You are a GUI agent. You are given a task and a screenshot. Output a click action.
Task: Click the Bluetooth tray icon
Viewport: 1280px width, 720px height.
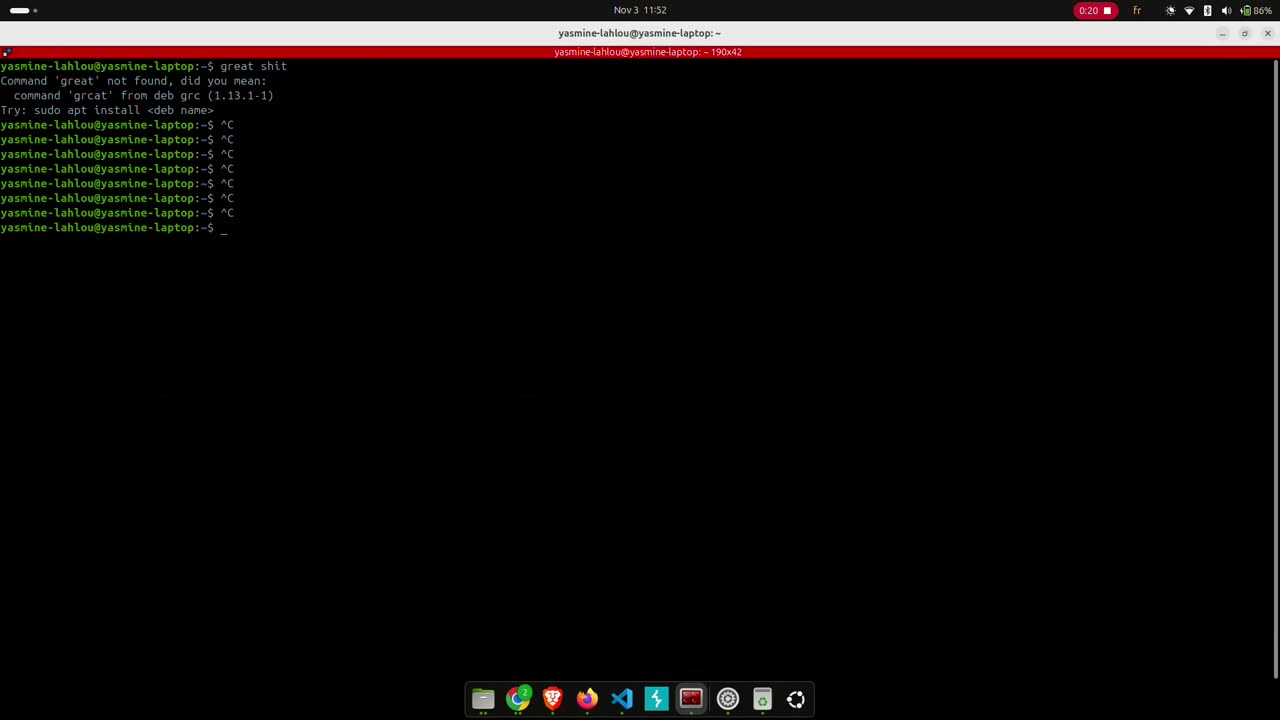tap(1207, 10)
